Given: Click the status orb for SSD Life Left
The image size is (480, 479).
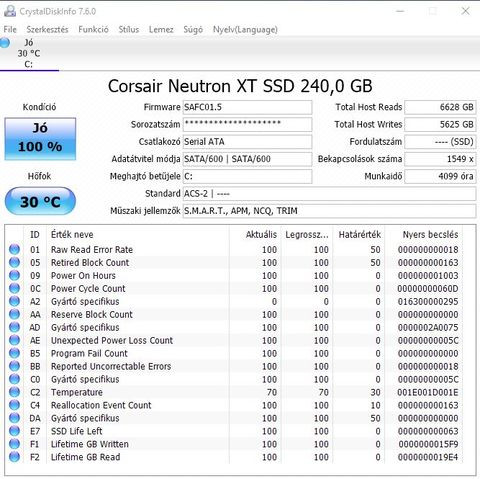Looking at the screenshot, I should 14,431.
